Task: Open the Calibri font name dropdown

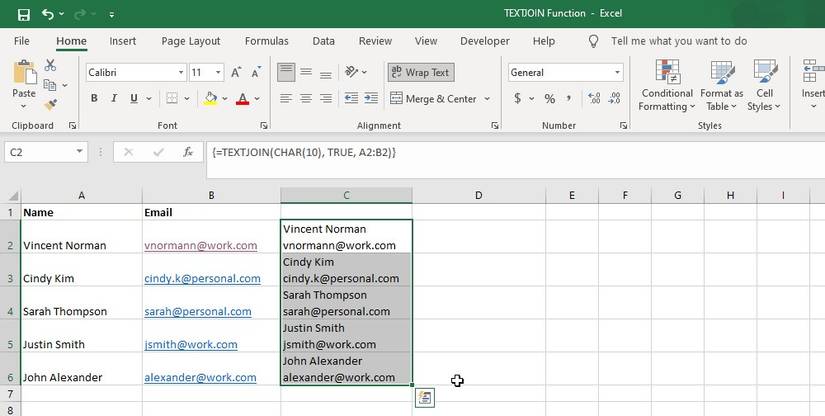Action: (x=181, y=73)
